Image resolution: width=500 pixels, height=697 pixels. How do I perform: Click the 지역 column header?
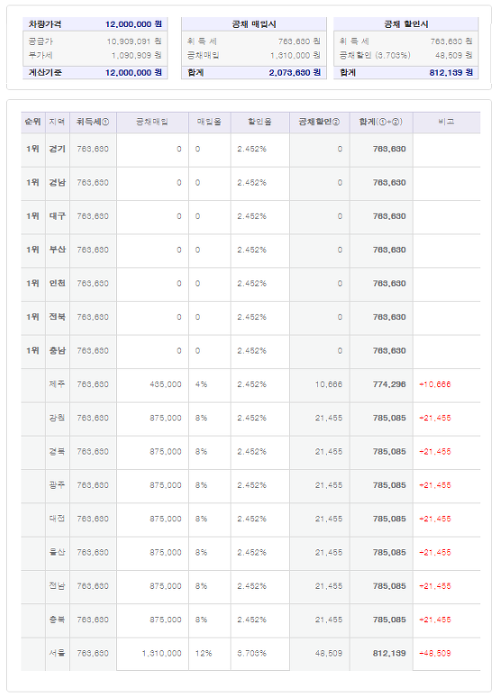coord(57,122)
